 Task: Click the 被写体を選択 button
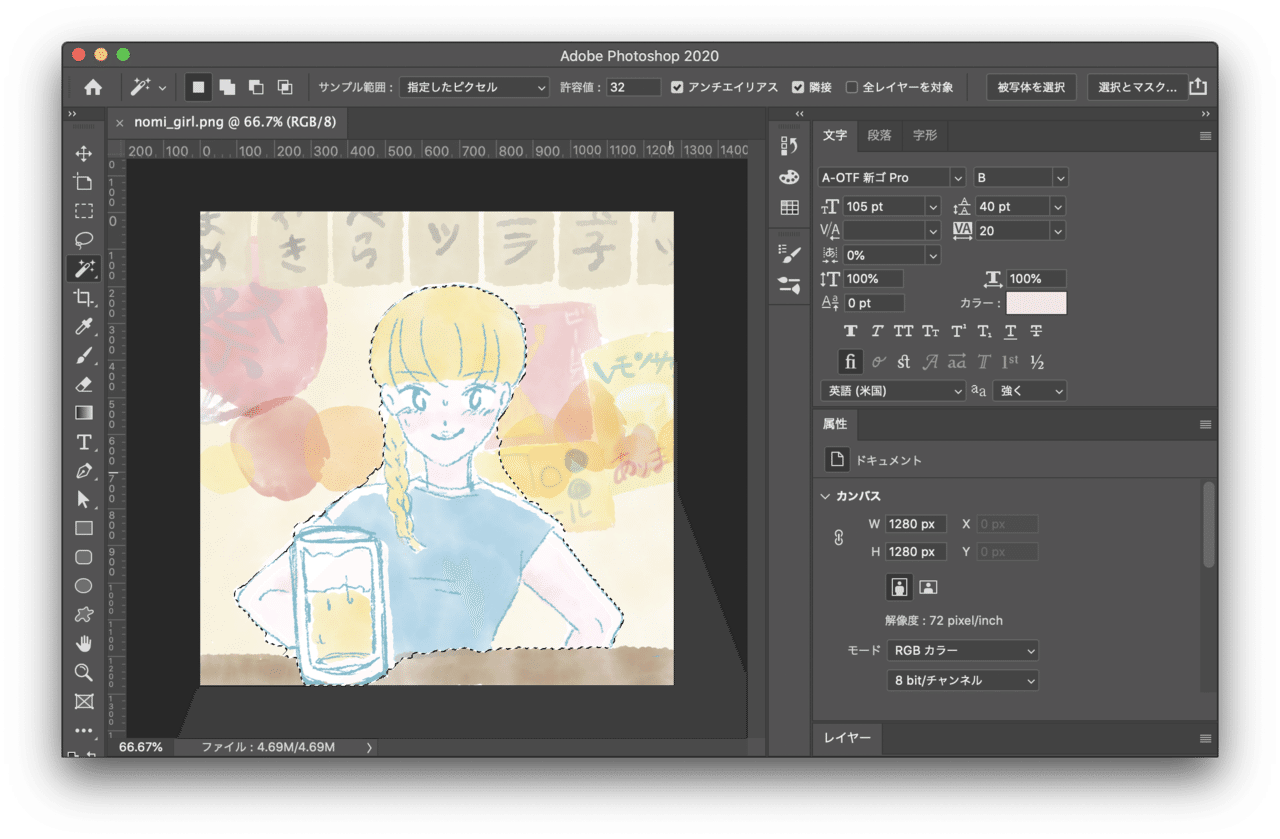point(1031,87)
